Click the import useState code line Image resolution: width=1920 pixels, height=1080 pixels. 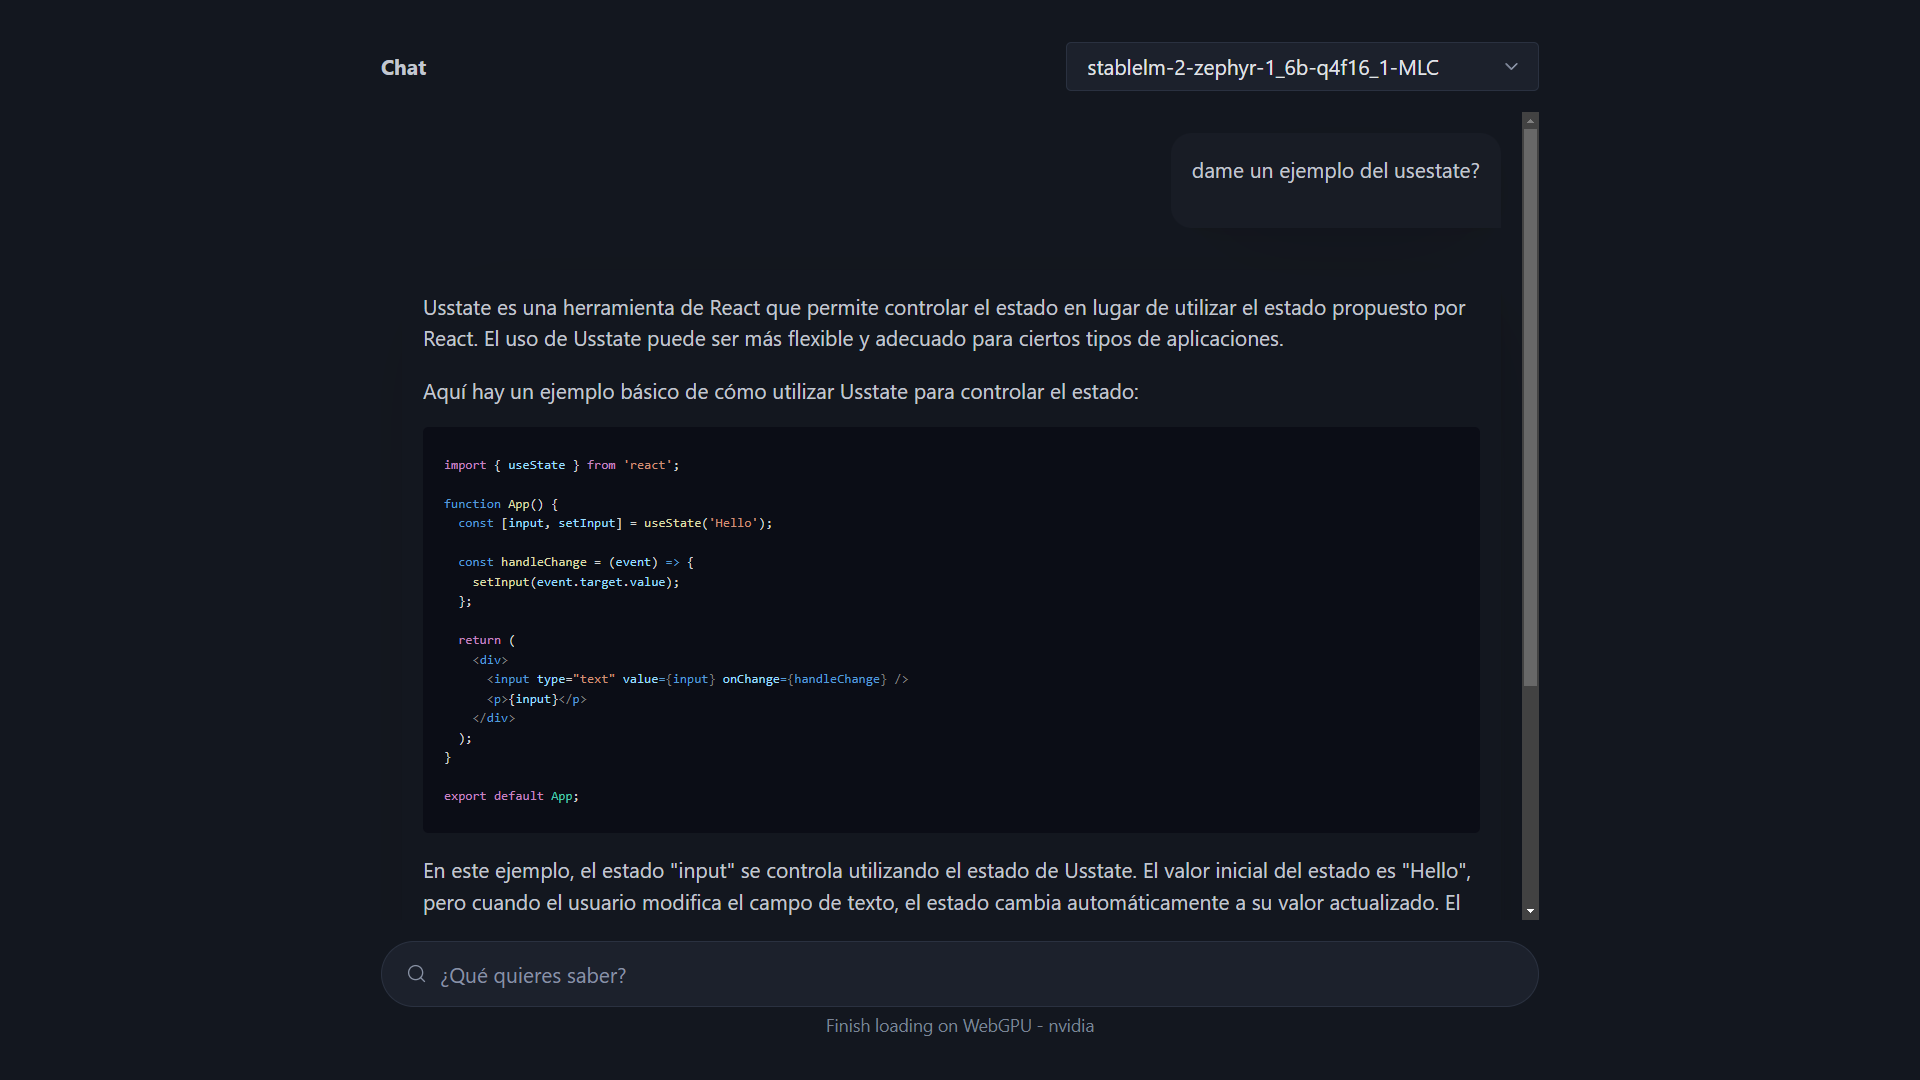[x=561, y=465]
